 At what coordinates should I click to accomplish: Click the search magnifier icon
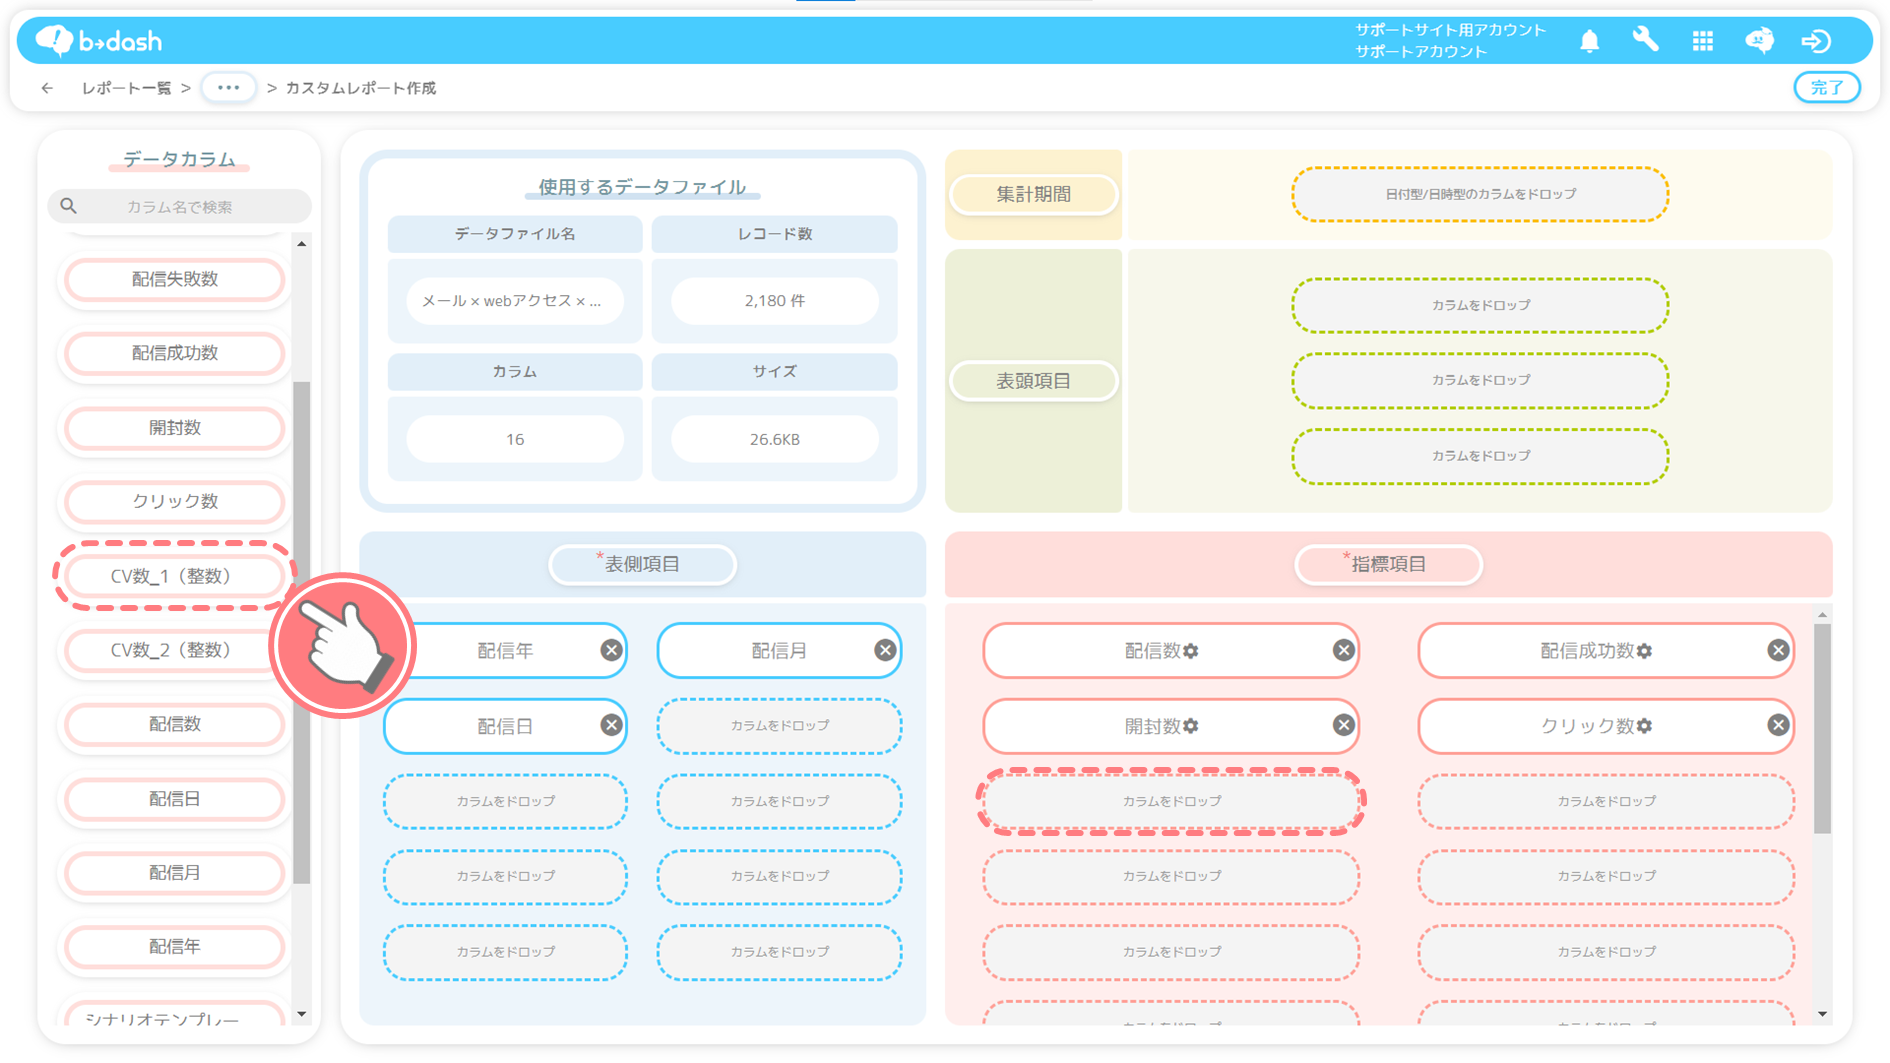(x=68, y=206)
